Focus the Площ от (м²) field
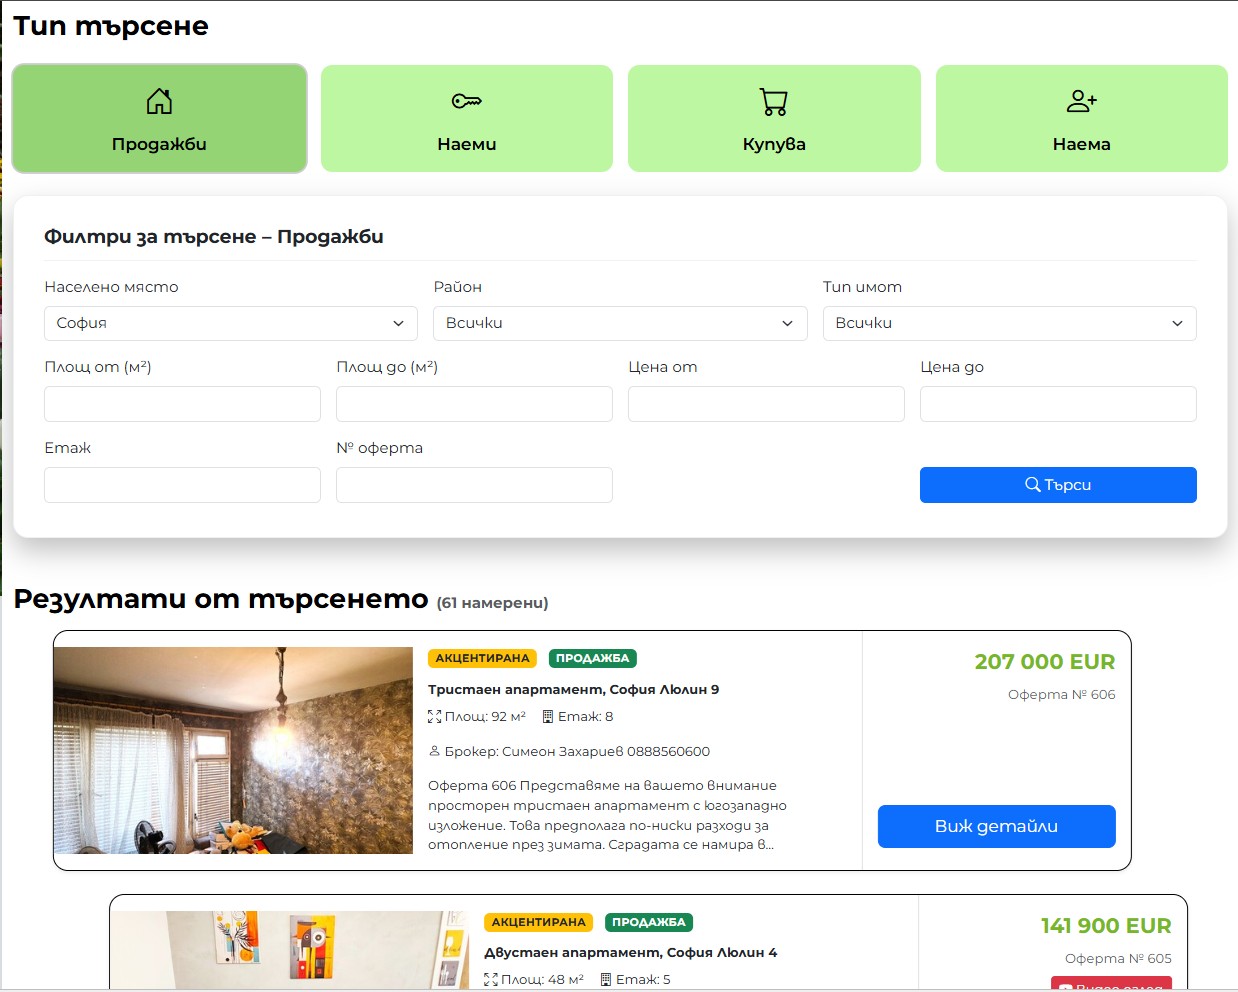This screenshot has width=1238, height=992. coord(182,404)
